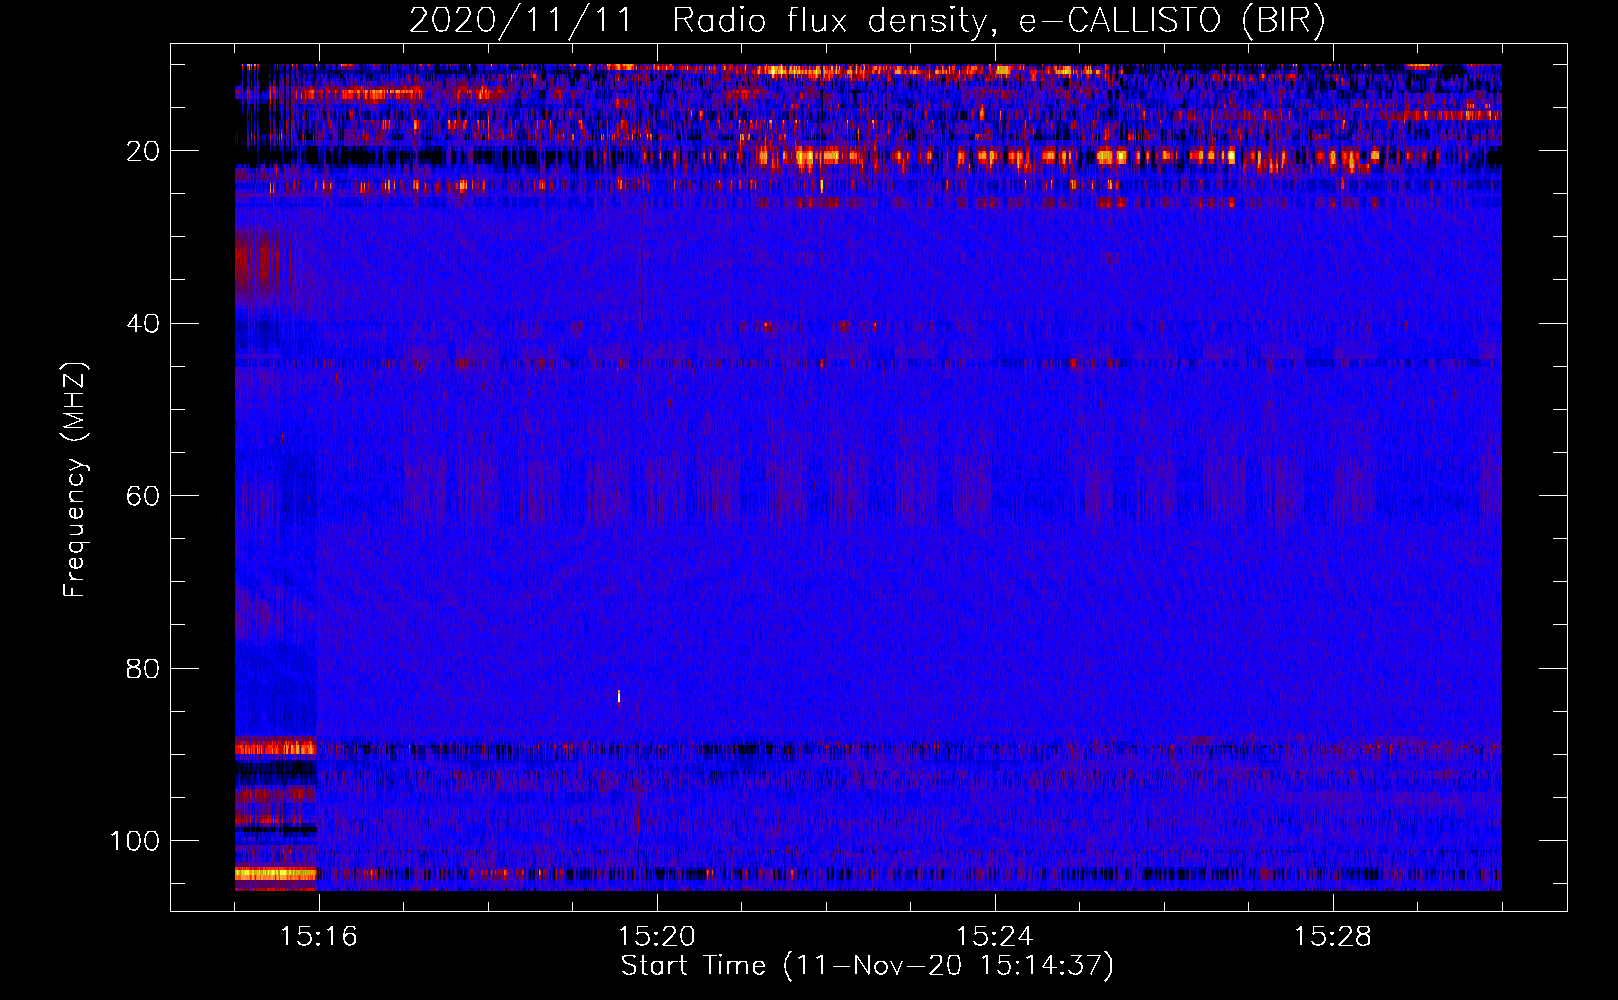Screen dimensions: 1618x1000
Task: Click the "20" frequency tick label
Action: (143, 151)
